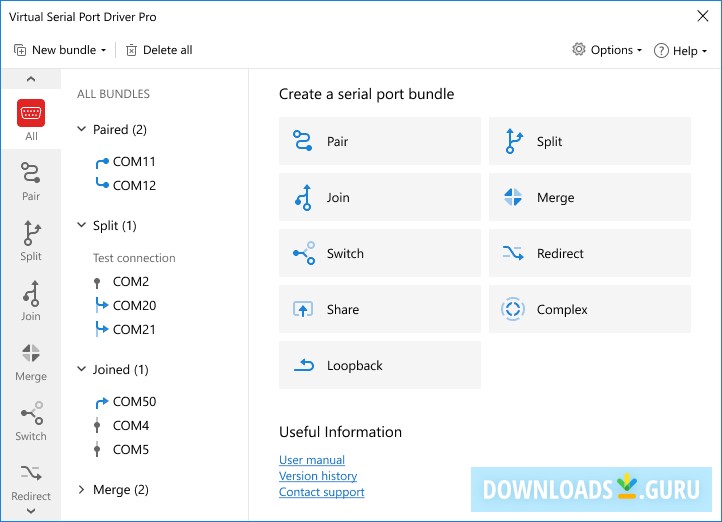Click the COM5 port pin icon
The image size is (722, 522).
(x=97, y=449)
